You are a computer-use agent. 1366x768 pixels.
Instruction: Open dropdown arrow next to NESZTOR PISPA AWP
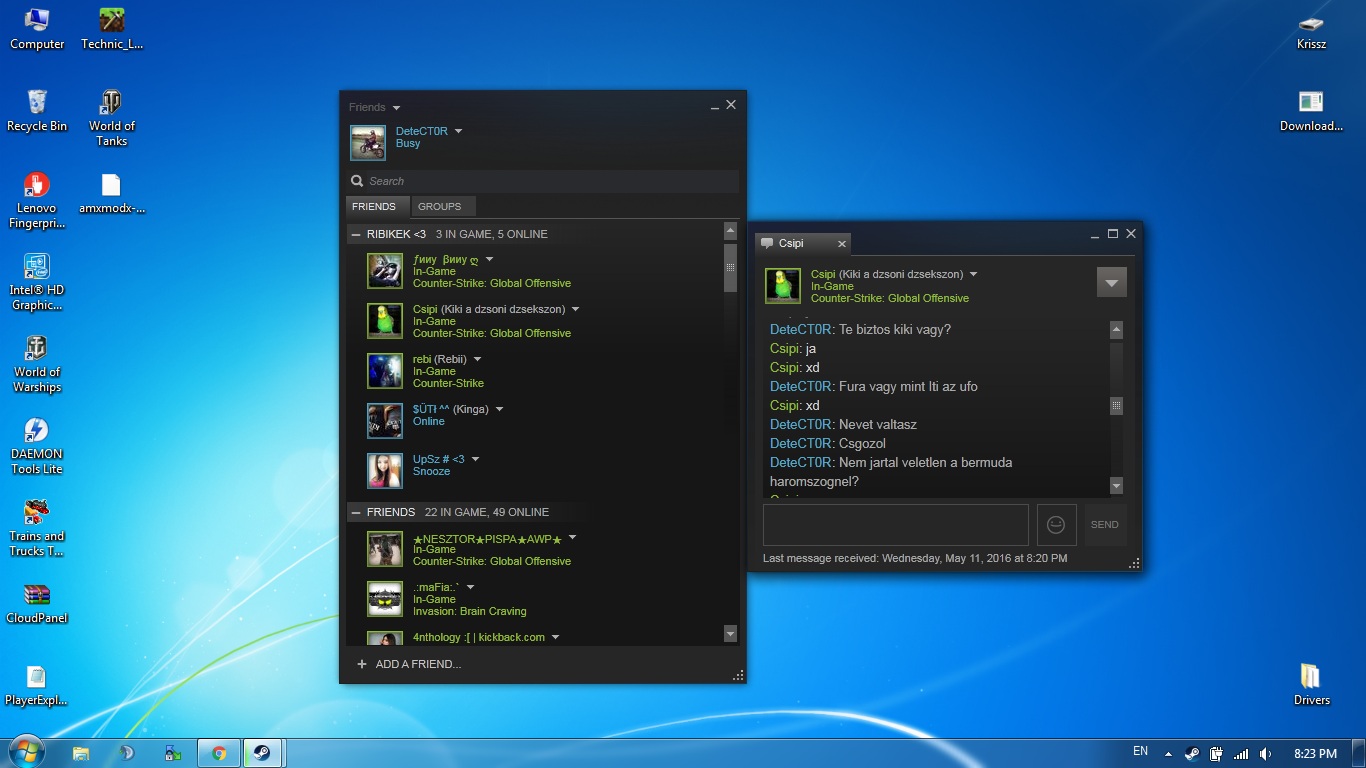(x=572, y=537)
